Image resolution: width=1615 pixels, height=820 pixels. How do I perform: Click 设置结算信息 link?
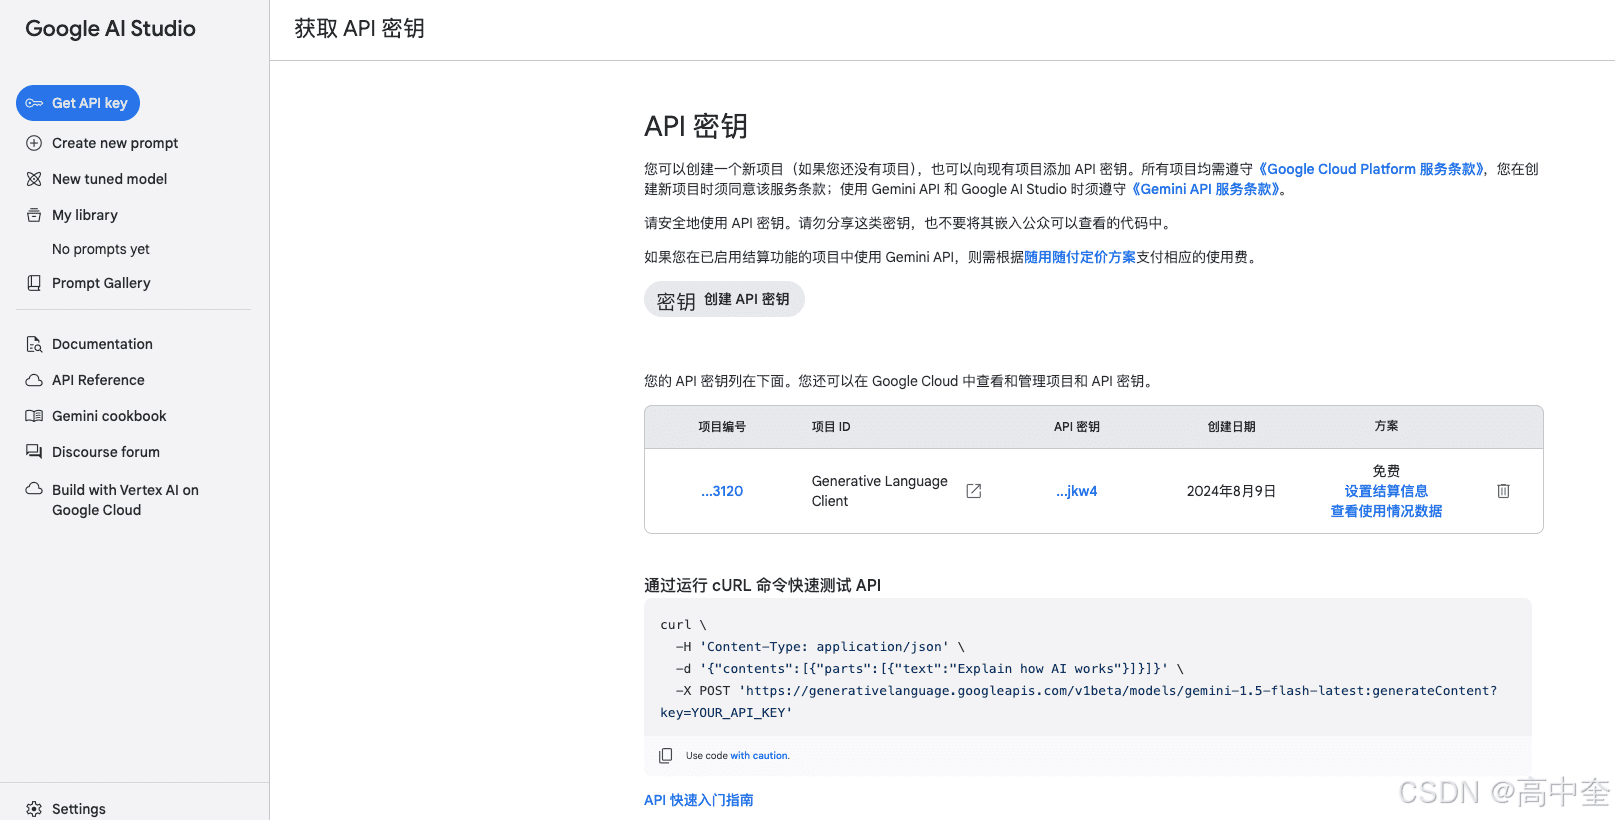(x=1386, y=491)
